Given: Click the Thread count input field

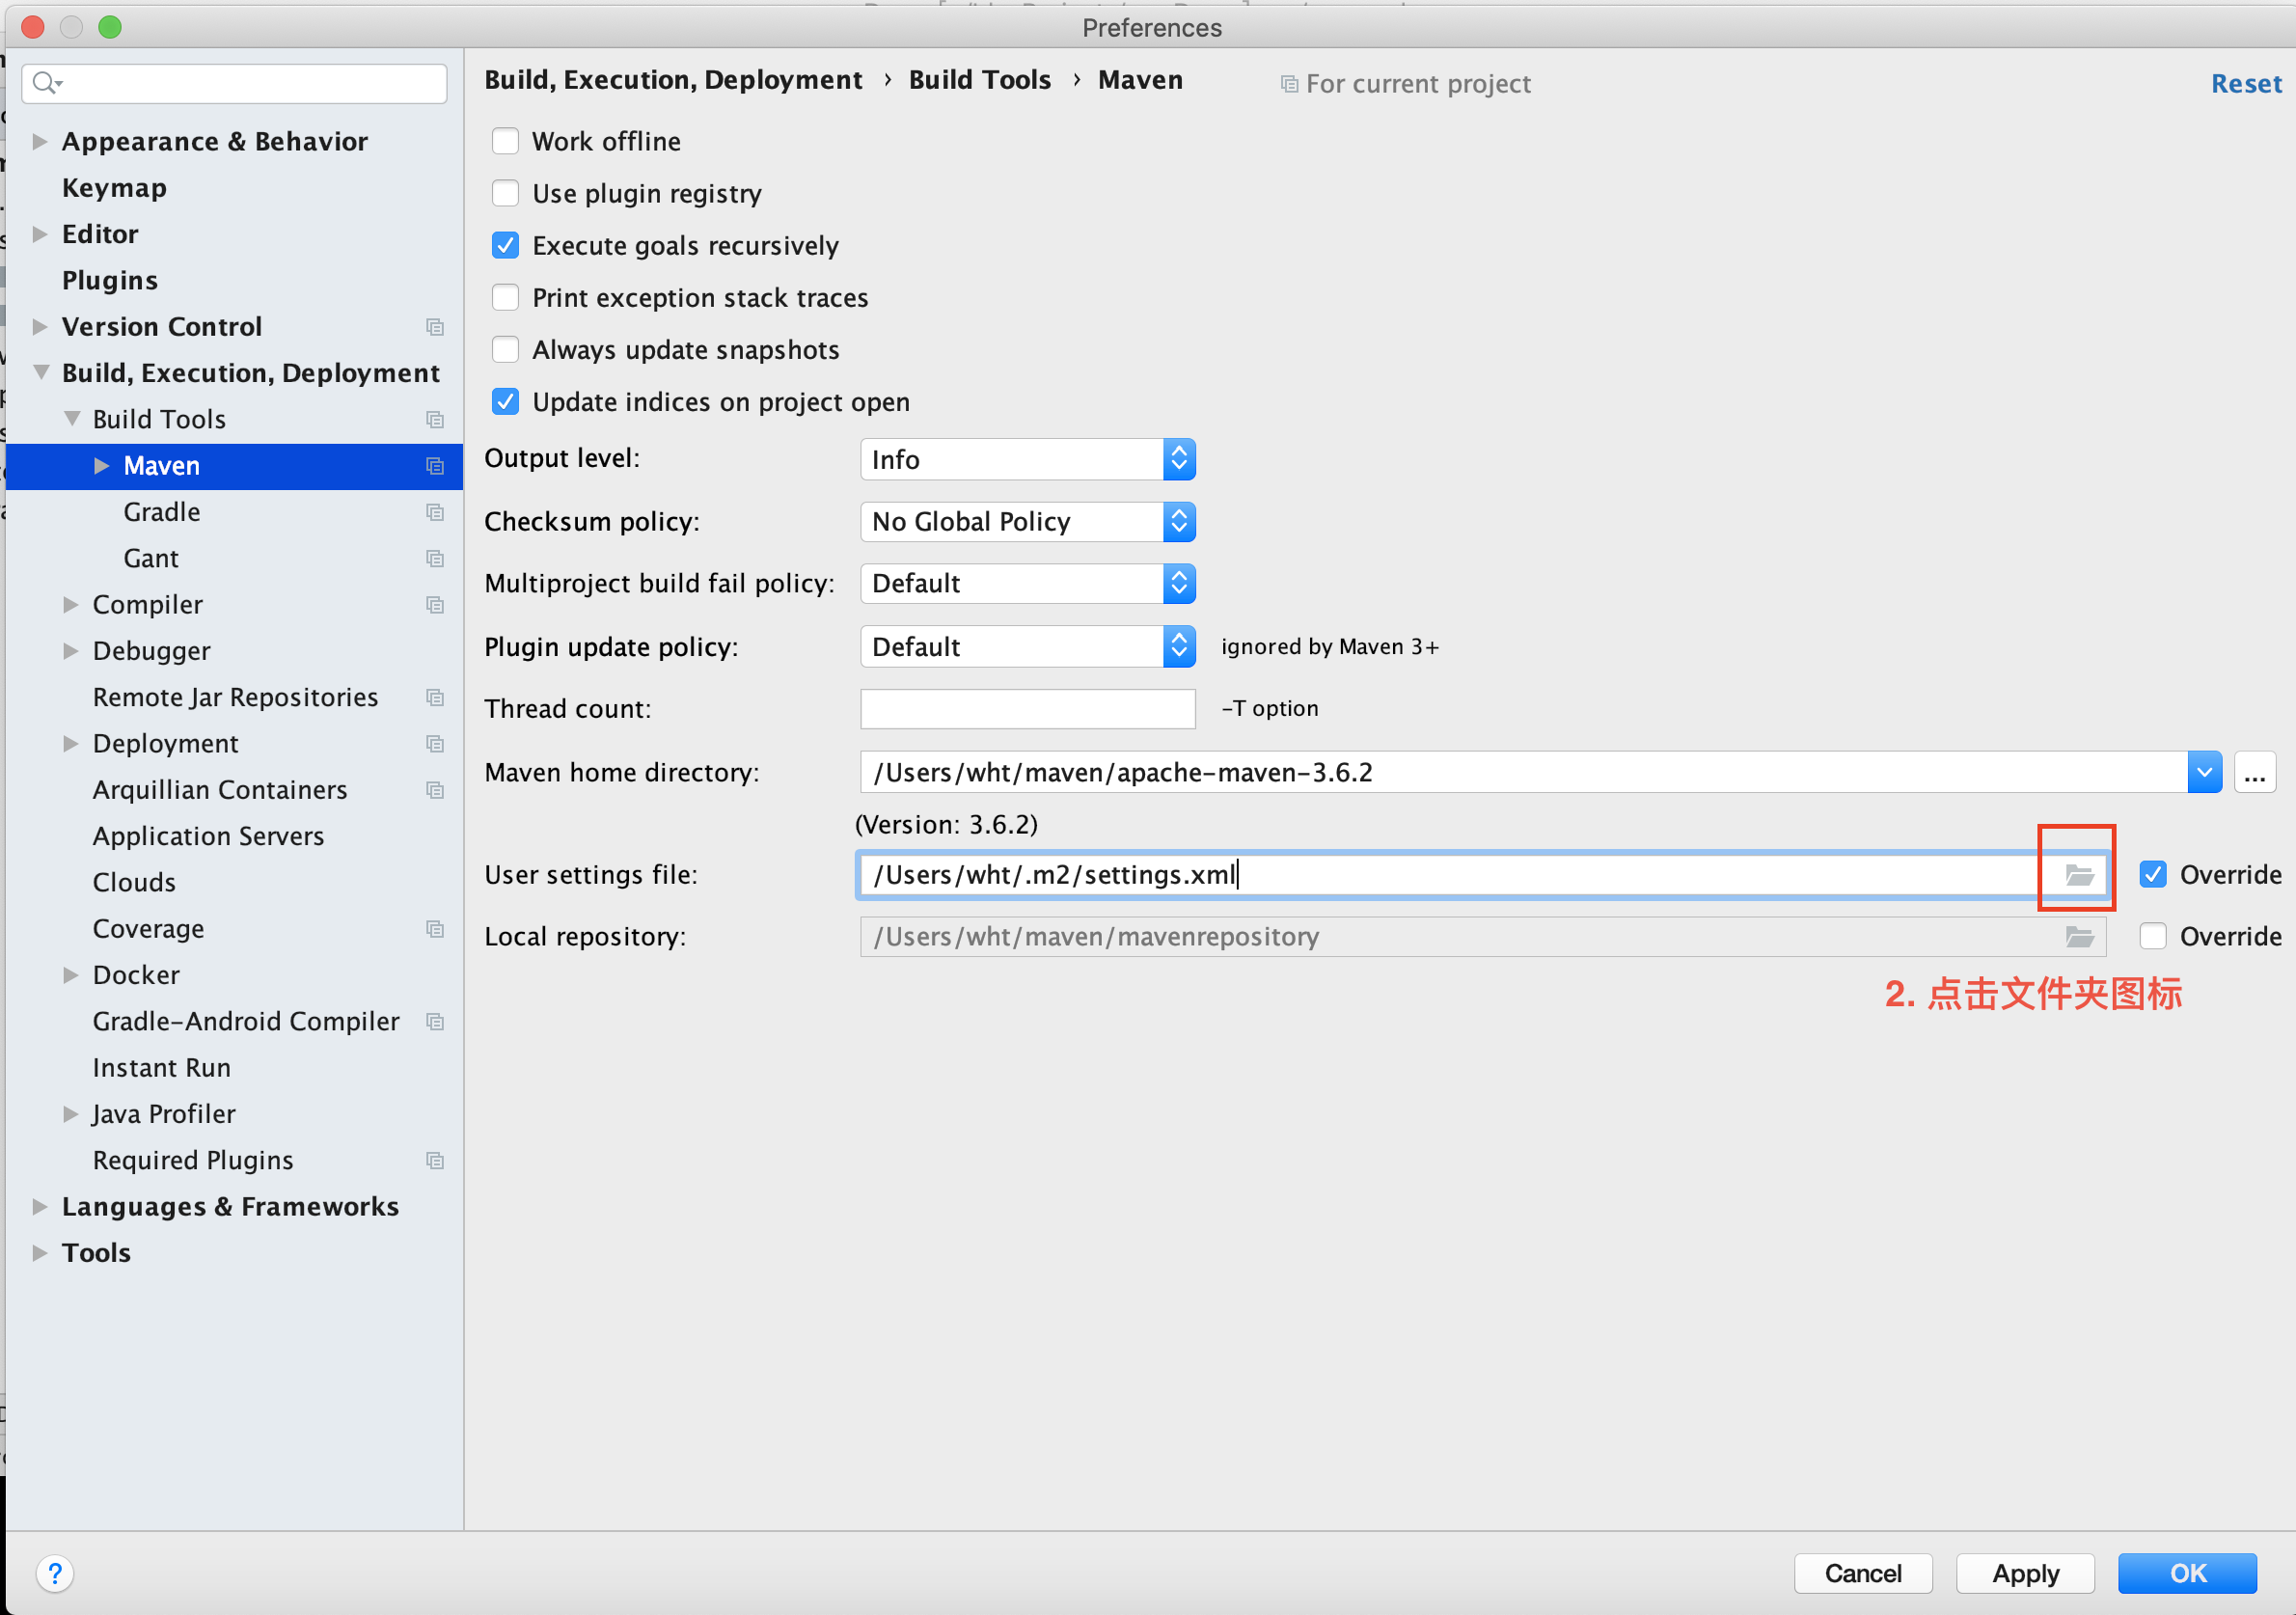Looking at the screenshot, I should click(x=1027, y=709).
